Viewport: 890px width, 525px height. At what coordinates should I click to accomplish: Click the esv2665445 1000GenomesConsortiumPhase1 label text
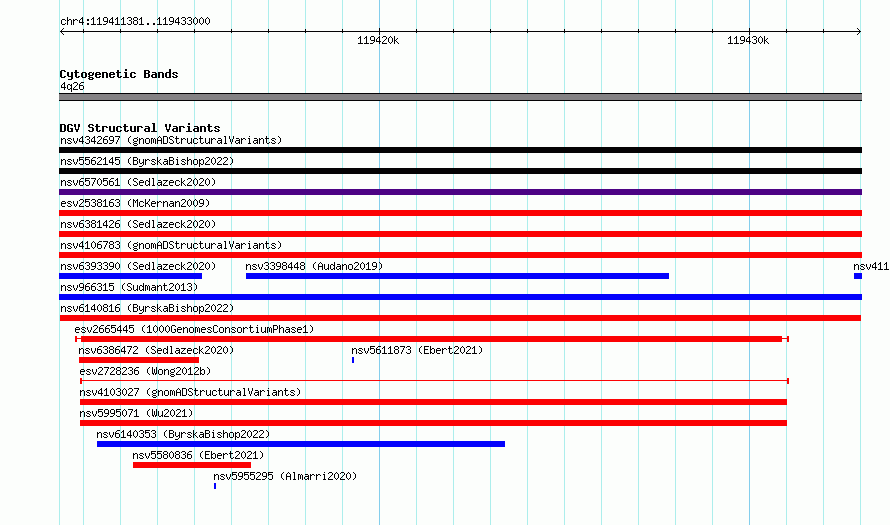pos(194,329)
